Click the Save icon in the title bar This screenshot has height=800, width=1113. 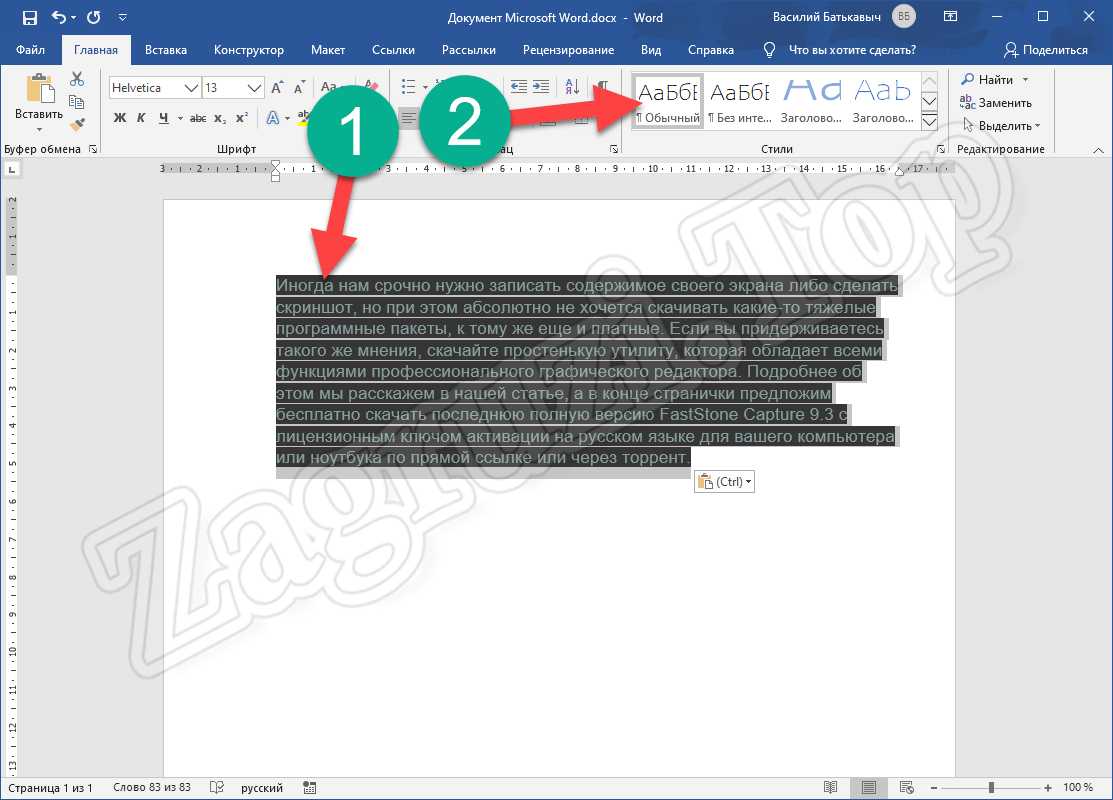[30, 17]
